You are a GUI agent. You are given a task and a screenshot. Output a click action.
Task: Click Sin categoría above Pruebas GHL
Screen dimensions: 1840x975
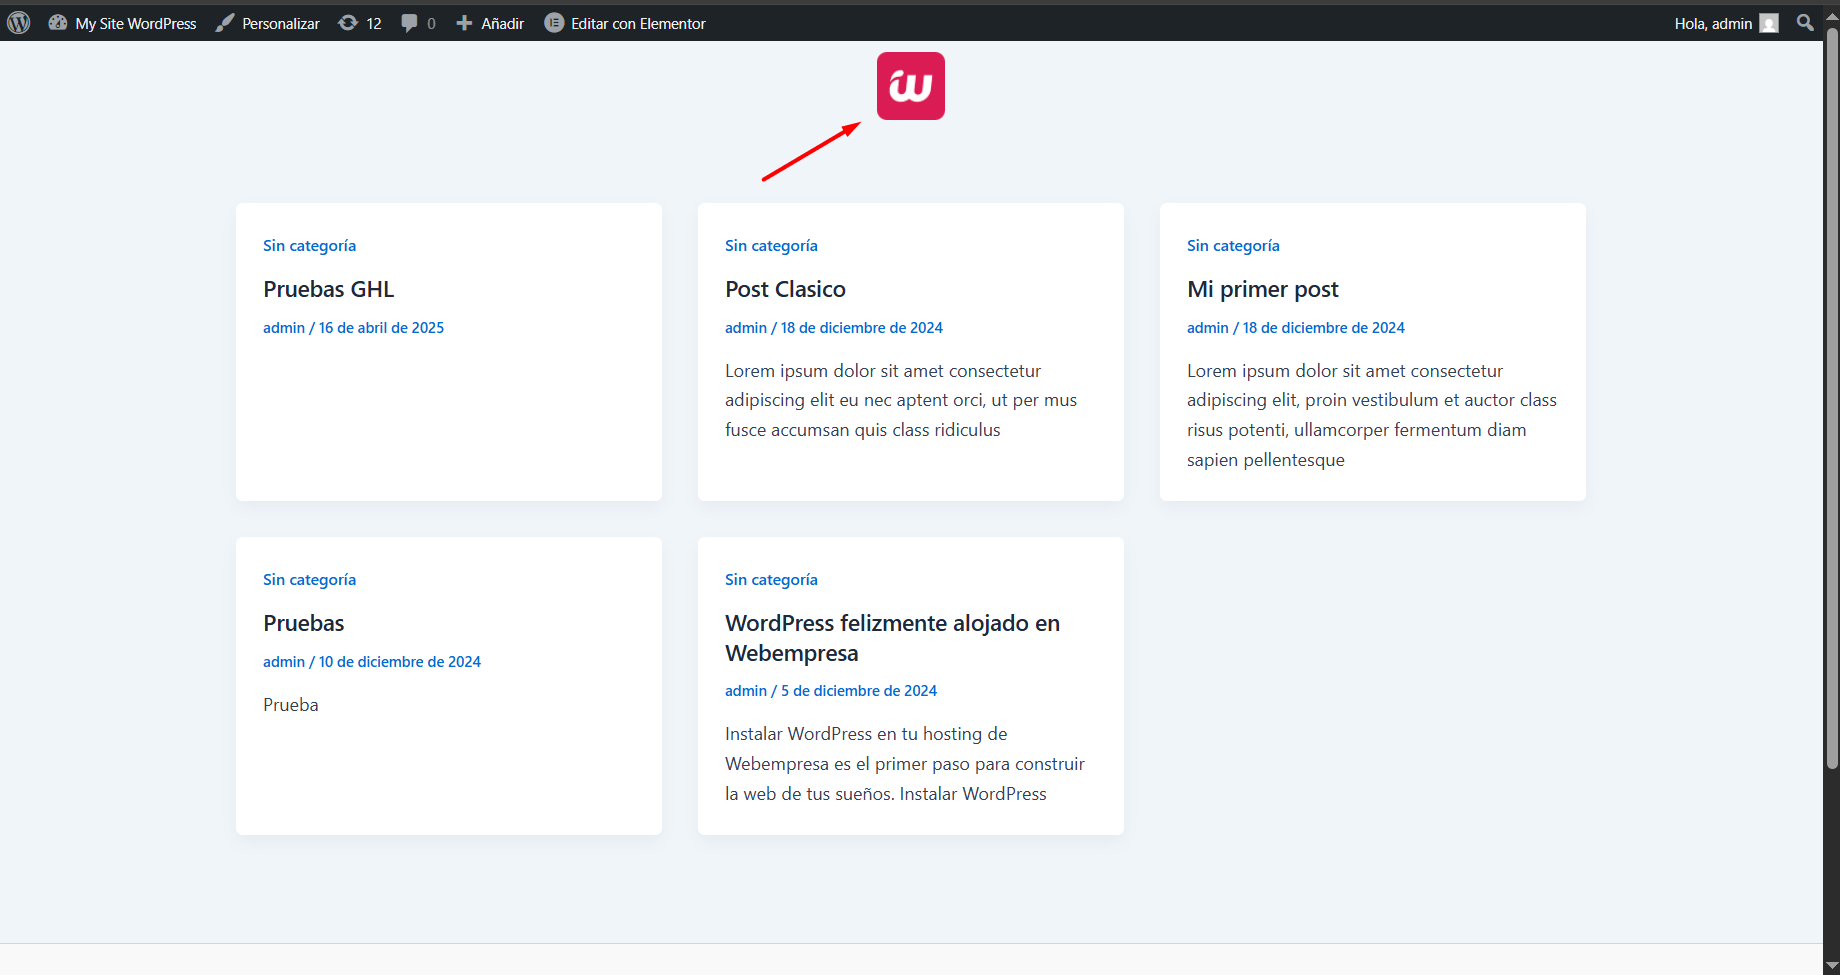click(x=310, y=246)
